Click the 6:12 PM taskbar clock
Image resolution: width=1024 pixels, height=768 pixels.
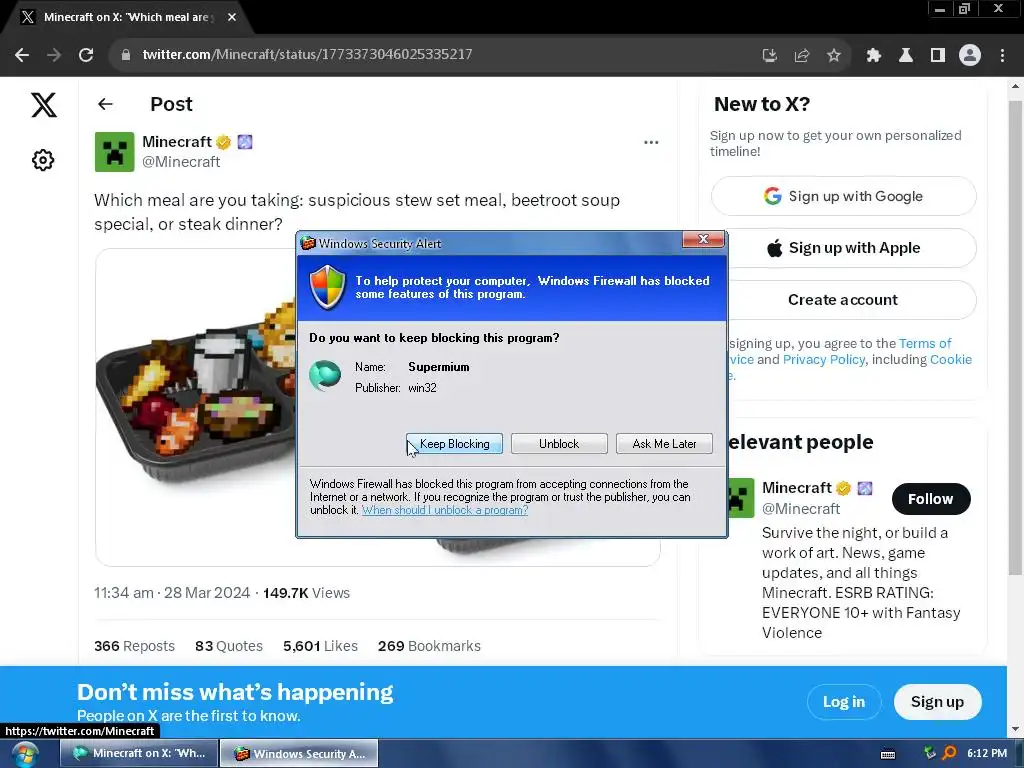[986, 753]
